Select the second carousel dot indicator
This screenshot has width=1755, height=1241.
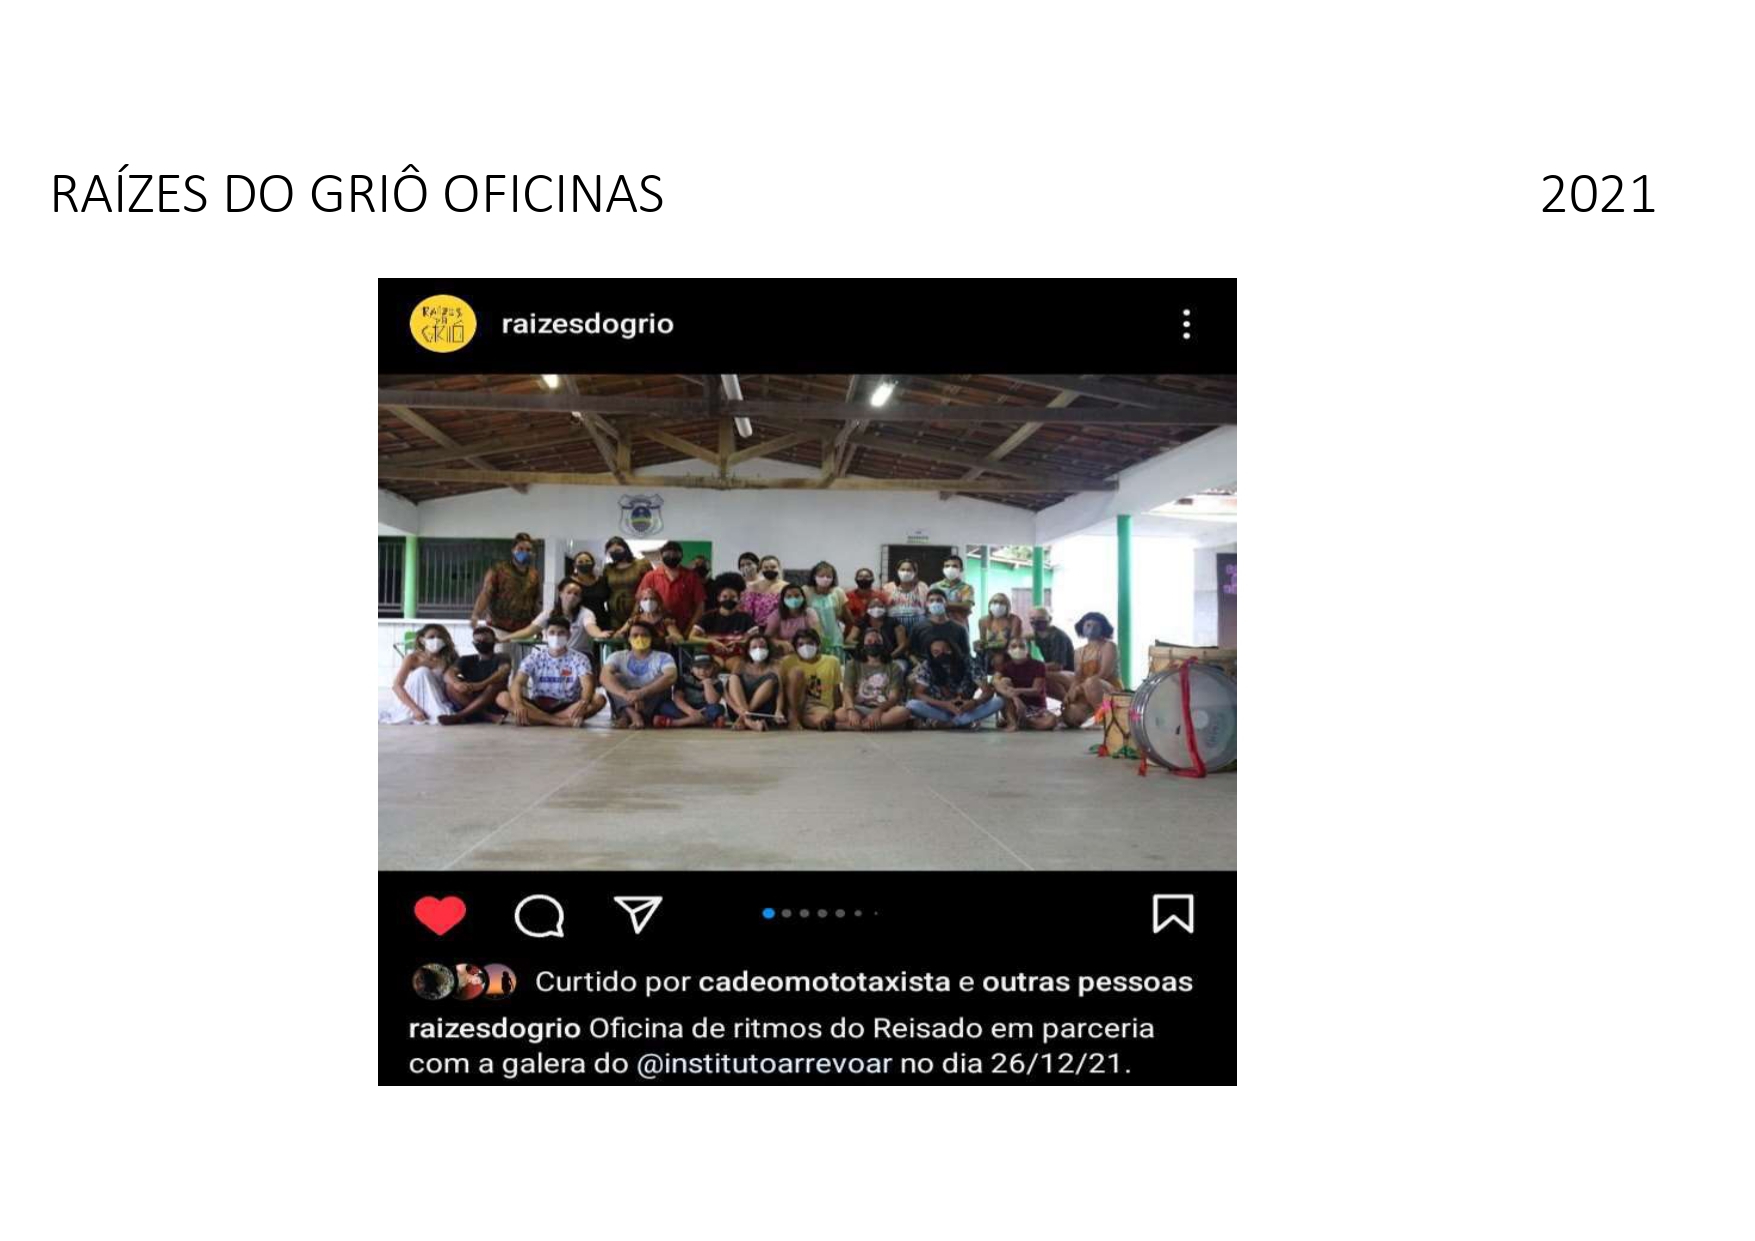[x=786, y=913]
